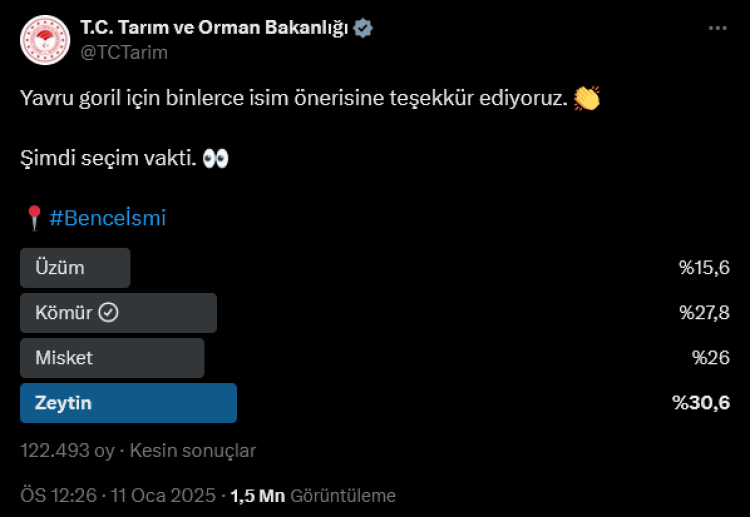This screenshot has height=517, width=750.
Task: Select the highlighted Zeytin poll option
Action: (x=128, y=403)
